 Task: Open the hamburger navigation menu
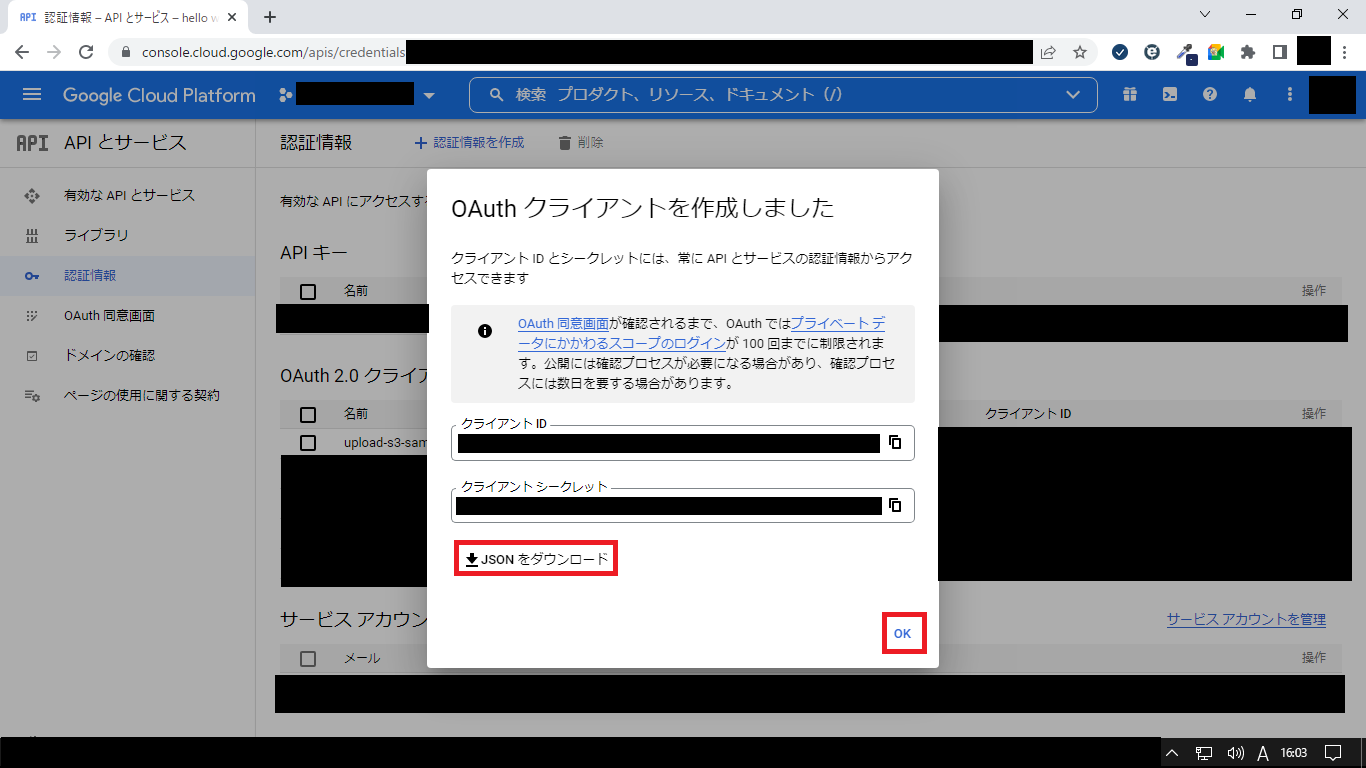[32, 95]
